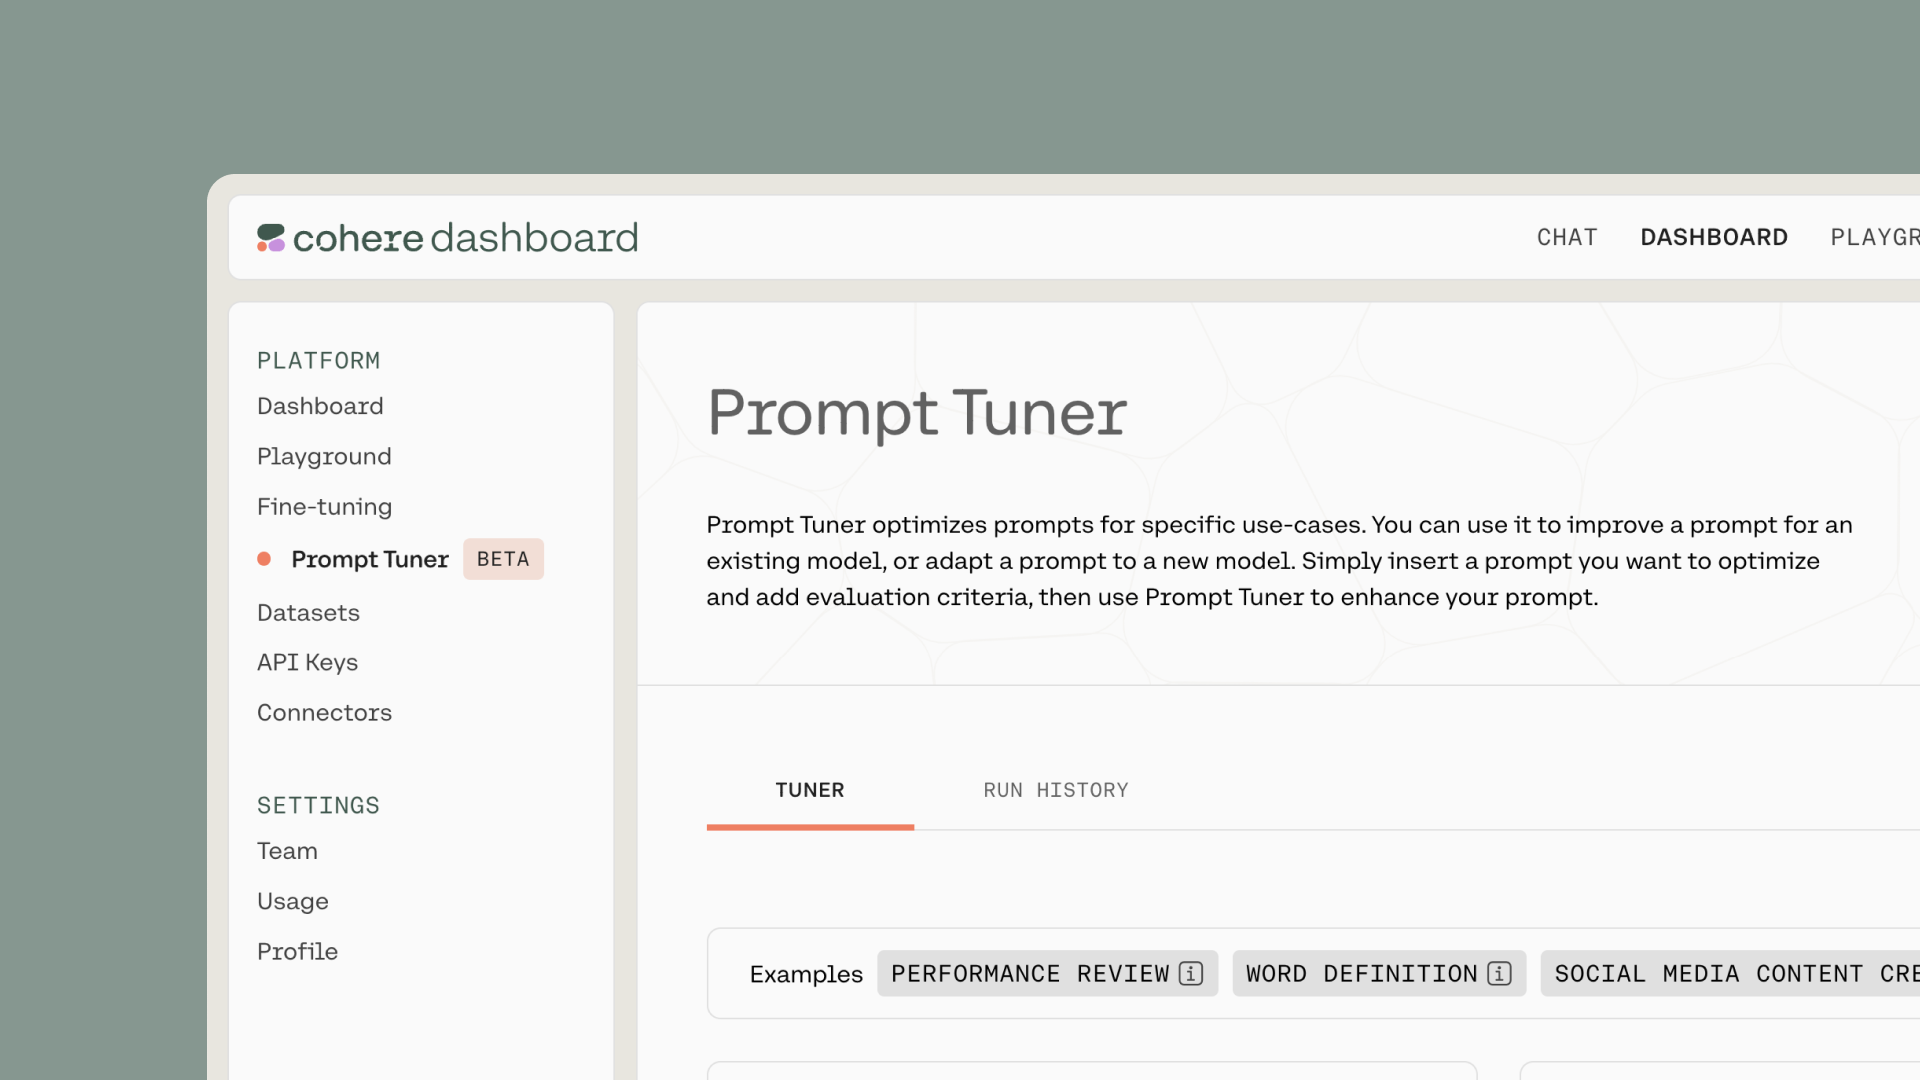Click the Cohere logo icon
1920x1080 pixels.
270,237
